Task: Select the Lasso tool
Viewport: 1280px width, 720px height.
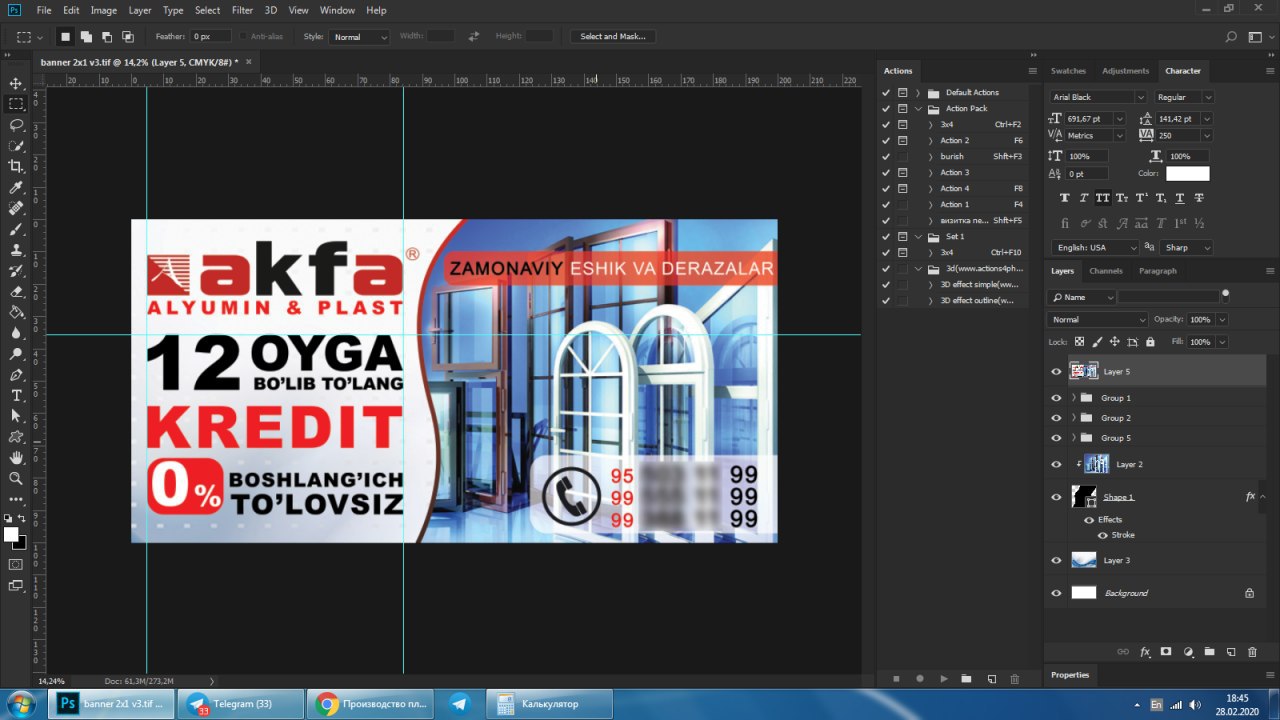Action: [16, 125]
